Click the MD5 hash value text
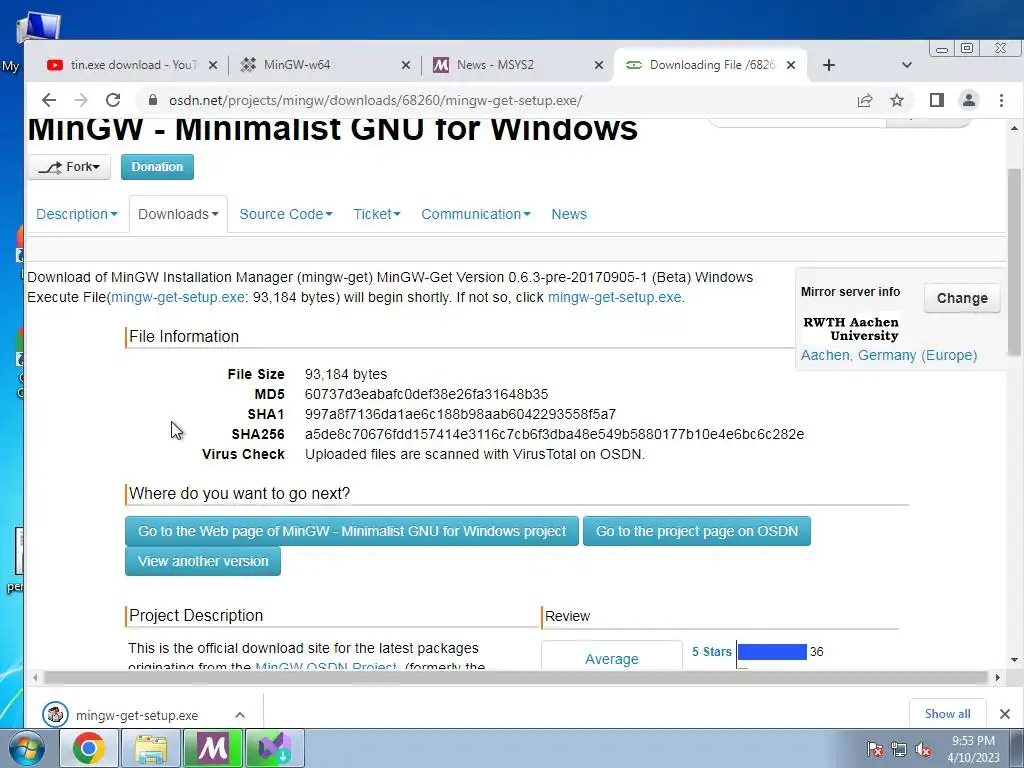Image resolution: width=1024 pixels, height=768 pixels. 426,394
